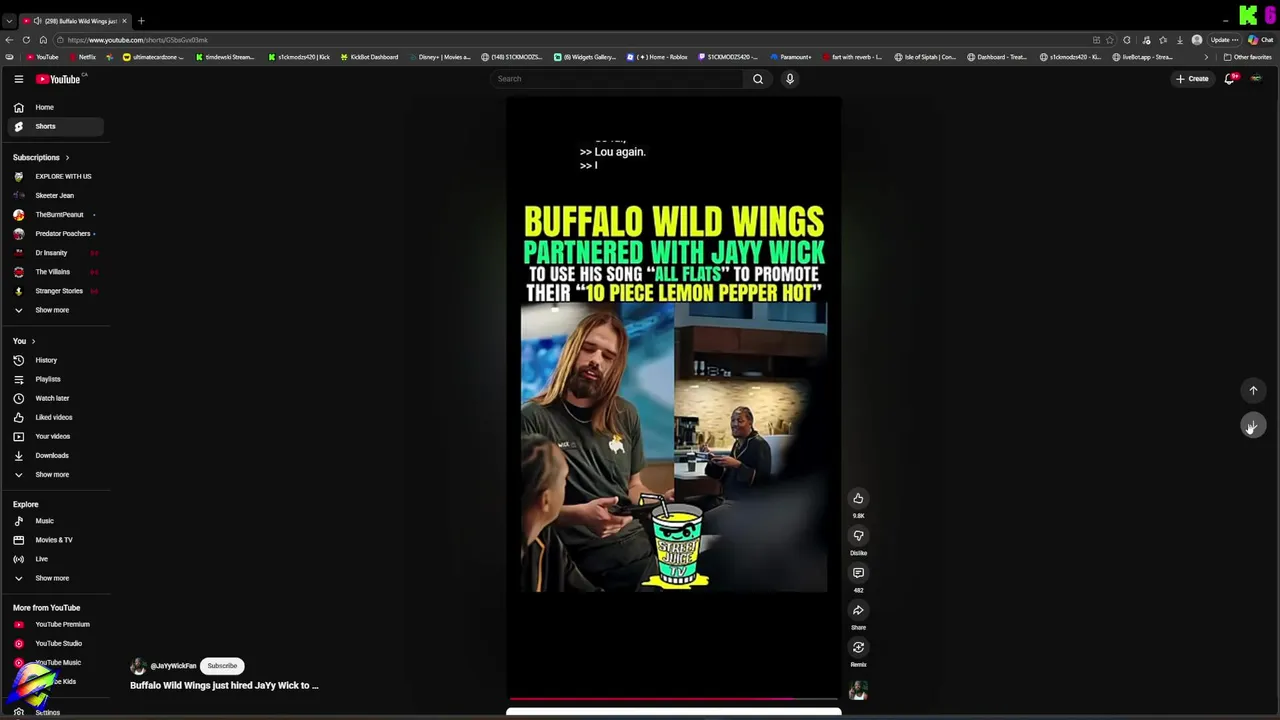Go to previous Short arrow
This screenshot has height=720, width=1280.
1253,390
